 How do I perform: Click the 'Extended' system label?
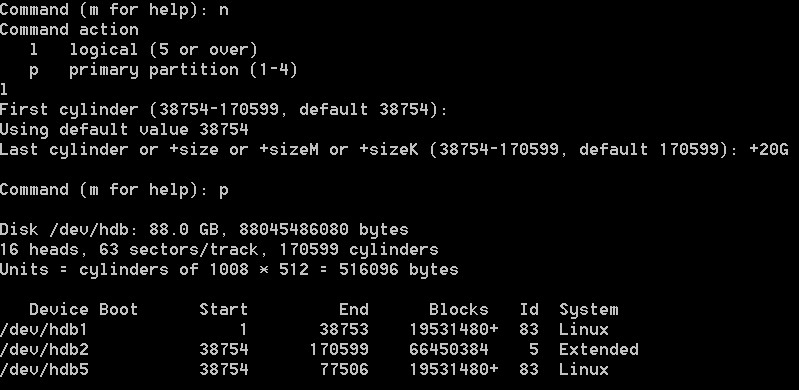[599, 350]
